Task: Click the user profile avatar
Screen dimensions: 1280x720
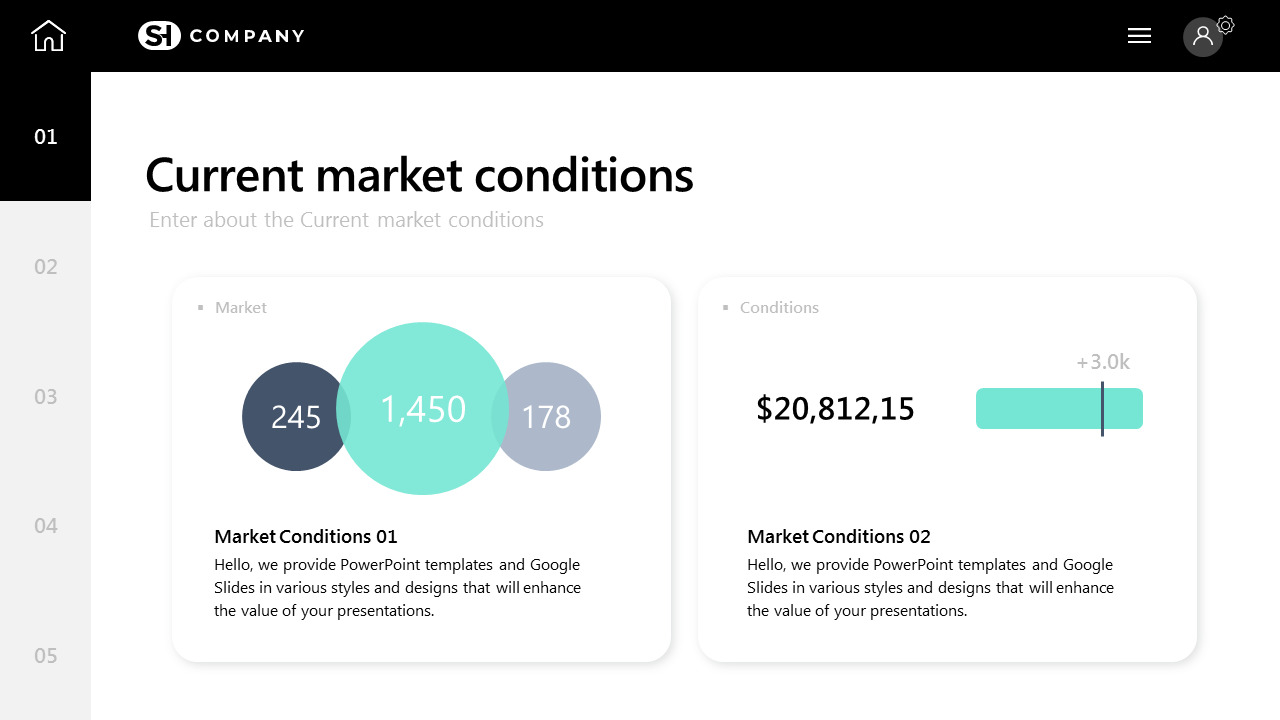Action: [1202, 37]
